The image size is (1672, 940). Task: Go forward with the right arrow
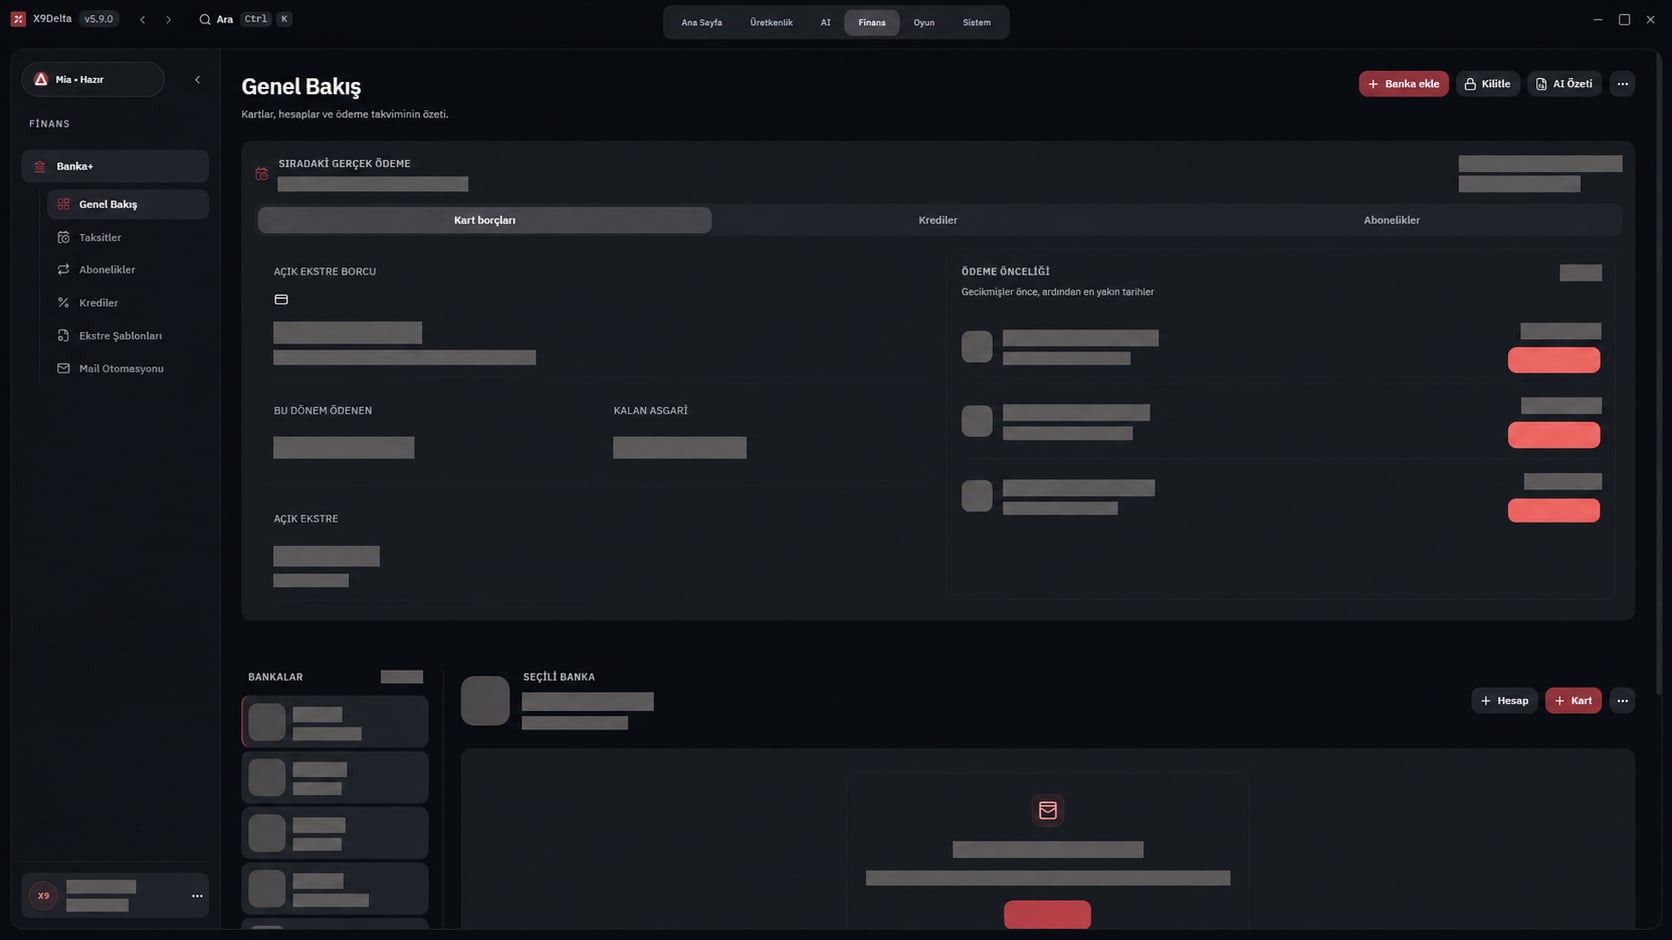(x=168, y=19)
